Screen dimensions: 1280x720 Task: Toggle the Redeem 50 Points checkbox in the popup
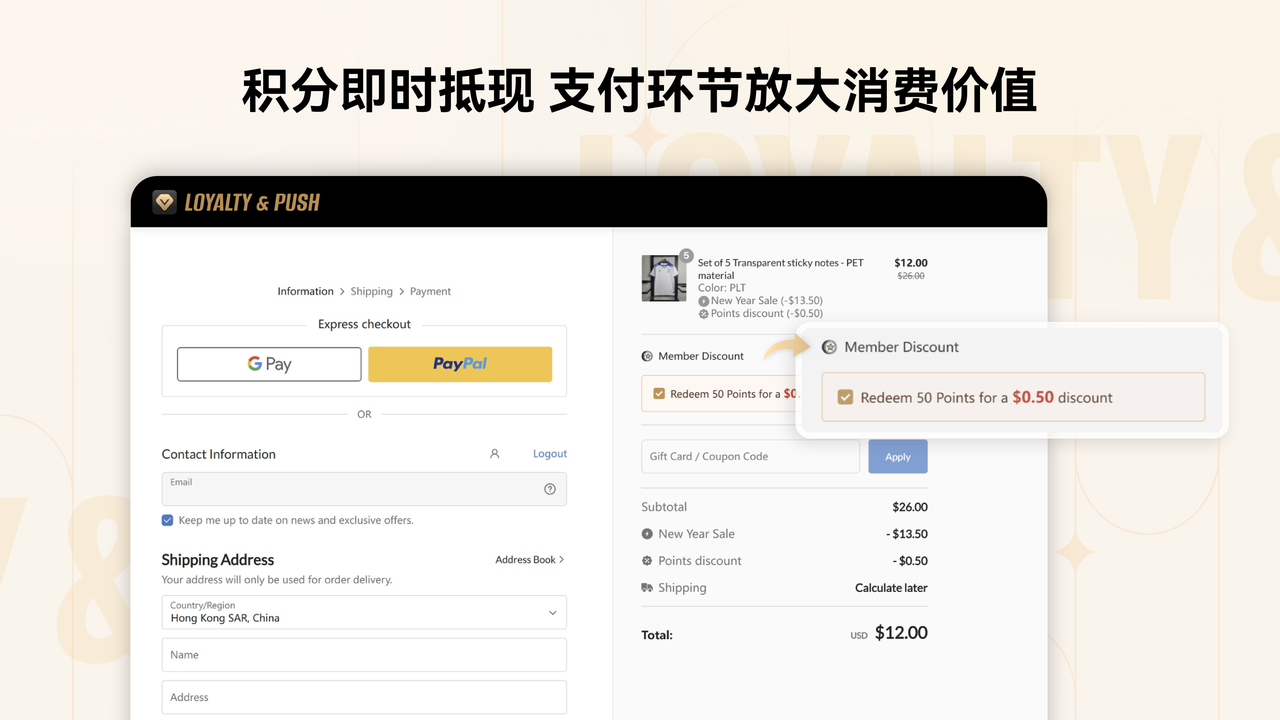845,397
